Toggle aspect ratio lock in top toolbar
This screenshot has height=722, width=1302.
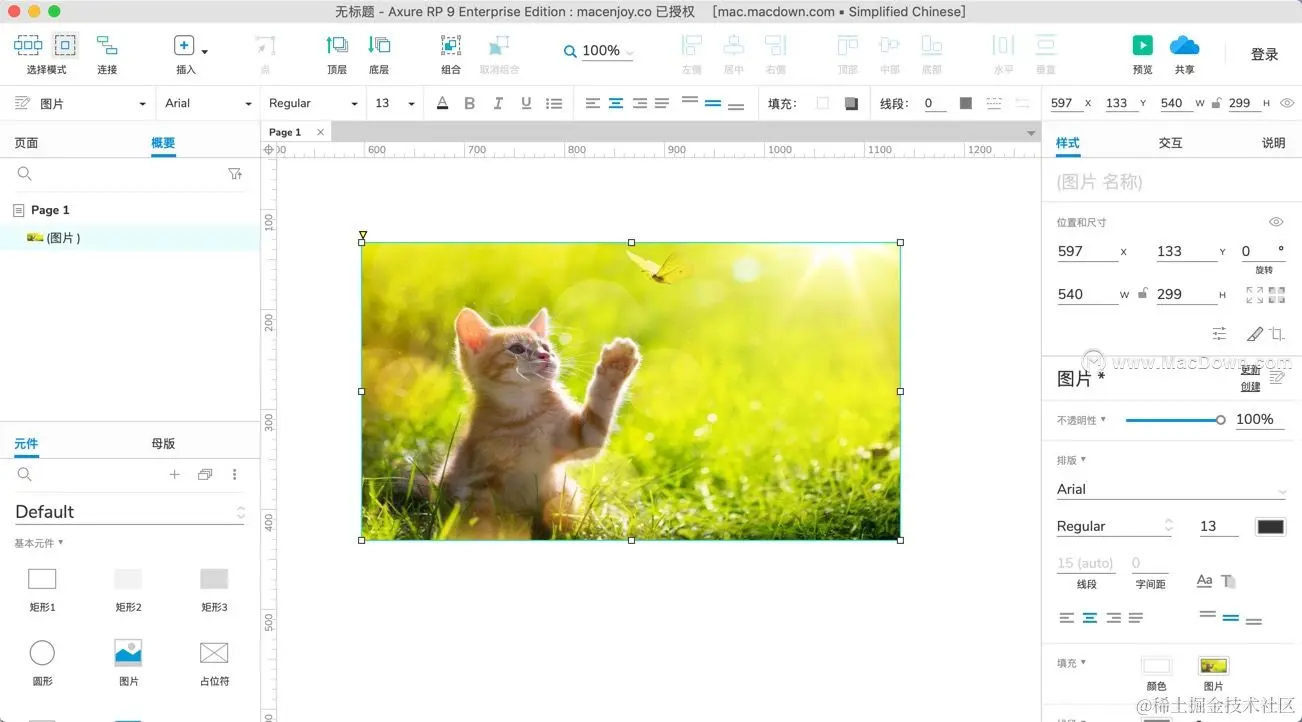(1215, 103)
